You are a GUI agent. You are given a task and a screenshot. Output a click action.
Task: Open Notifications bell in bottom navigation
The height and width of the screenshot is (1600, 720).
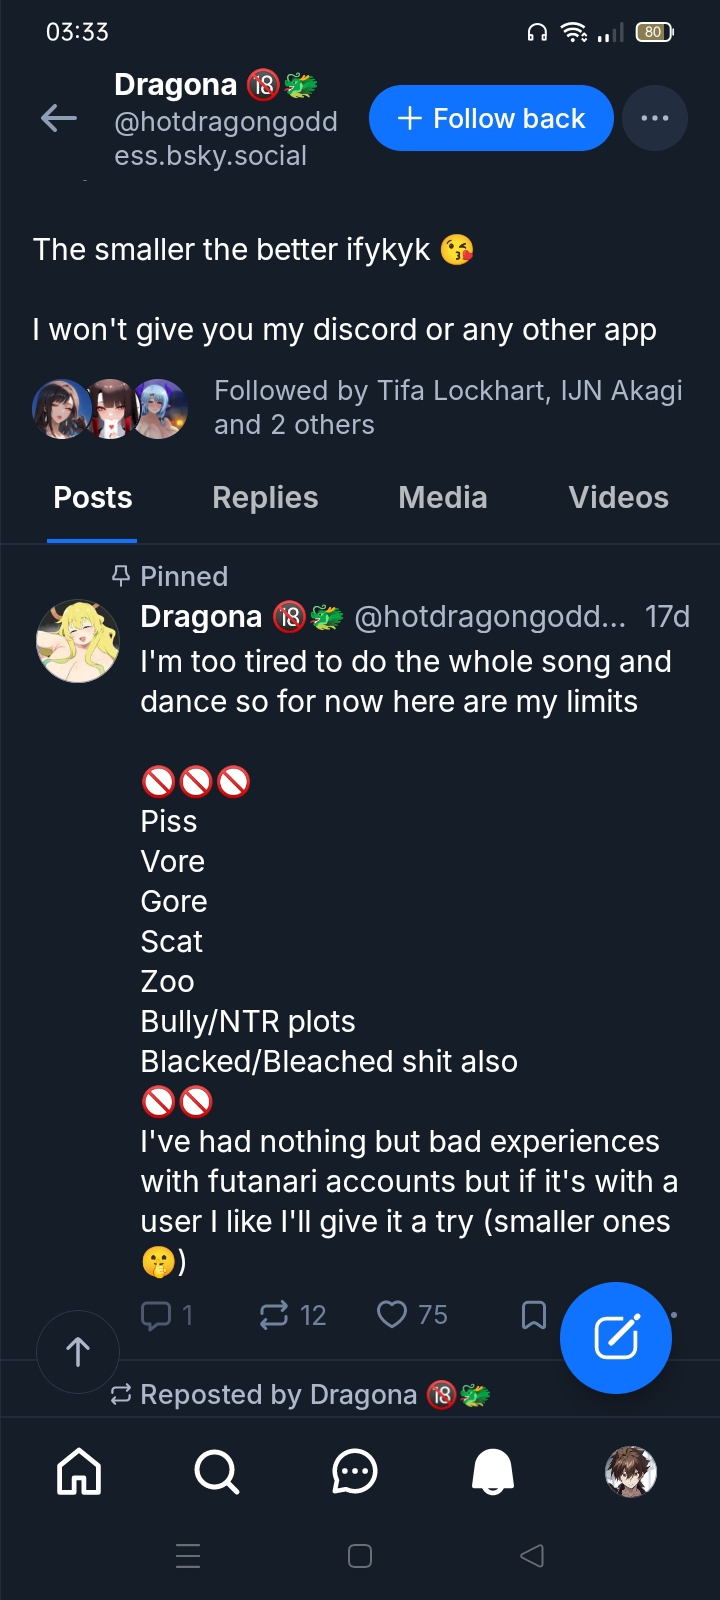pyautogui.click(x=492, y=1472)
